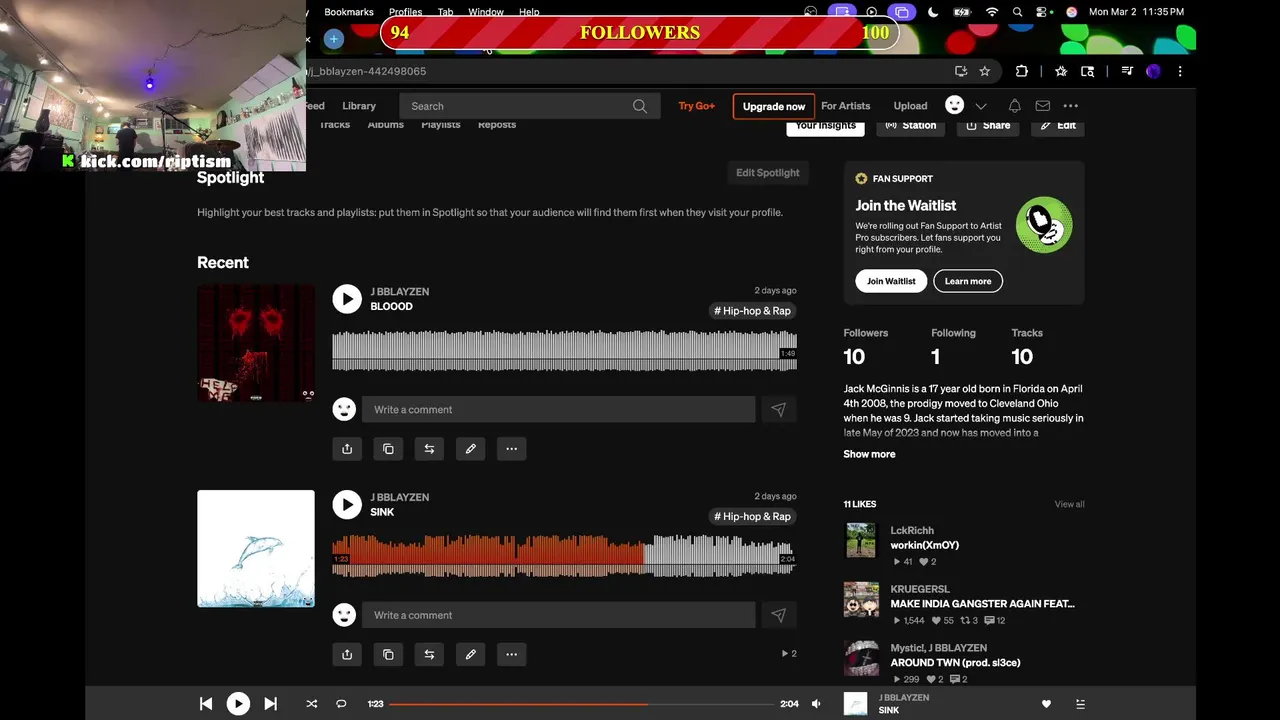Copy link of BLOOOD track
Image resolution: width=1280 pixels, height=720 pixels.
pos(388,449)
